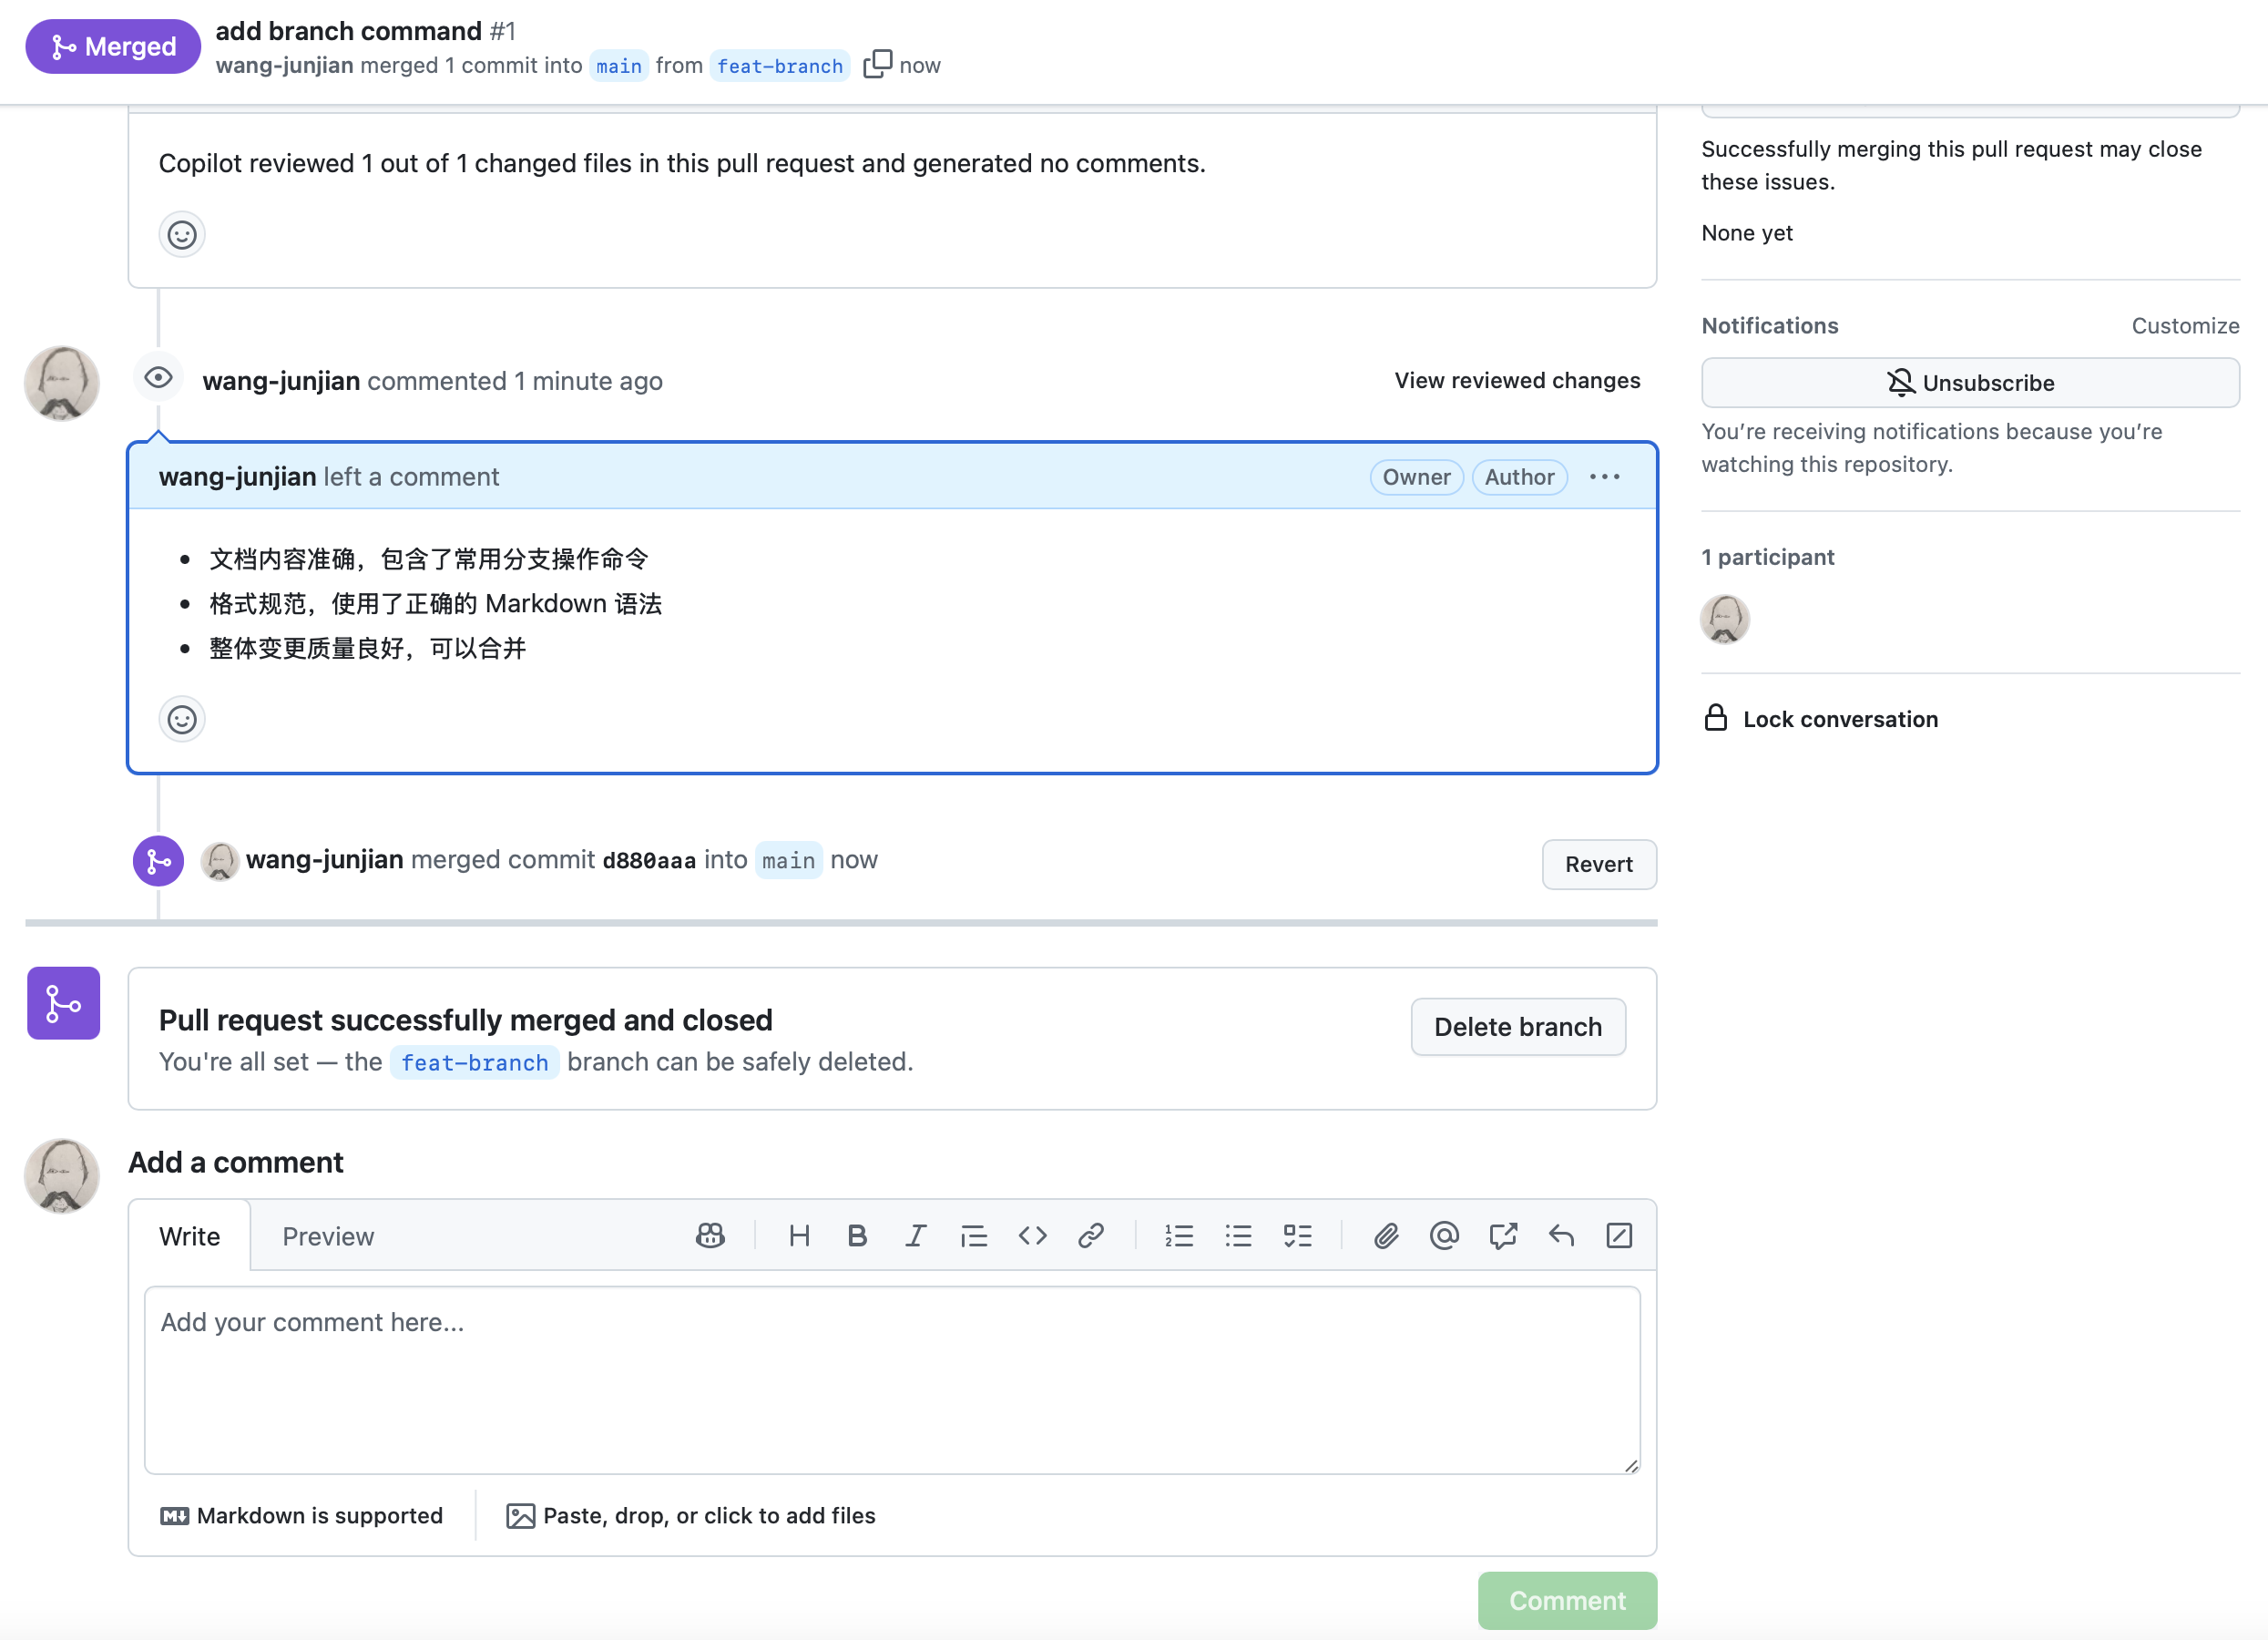Apply italic formatting in comment editor
This screenshot has height=1640, width=2268.
pyautogui.click(x=915, y=1236)
